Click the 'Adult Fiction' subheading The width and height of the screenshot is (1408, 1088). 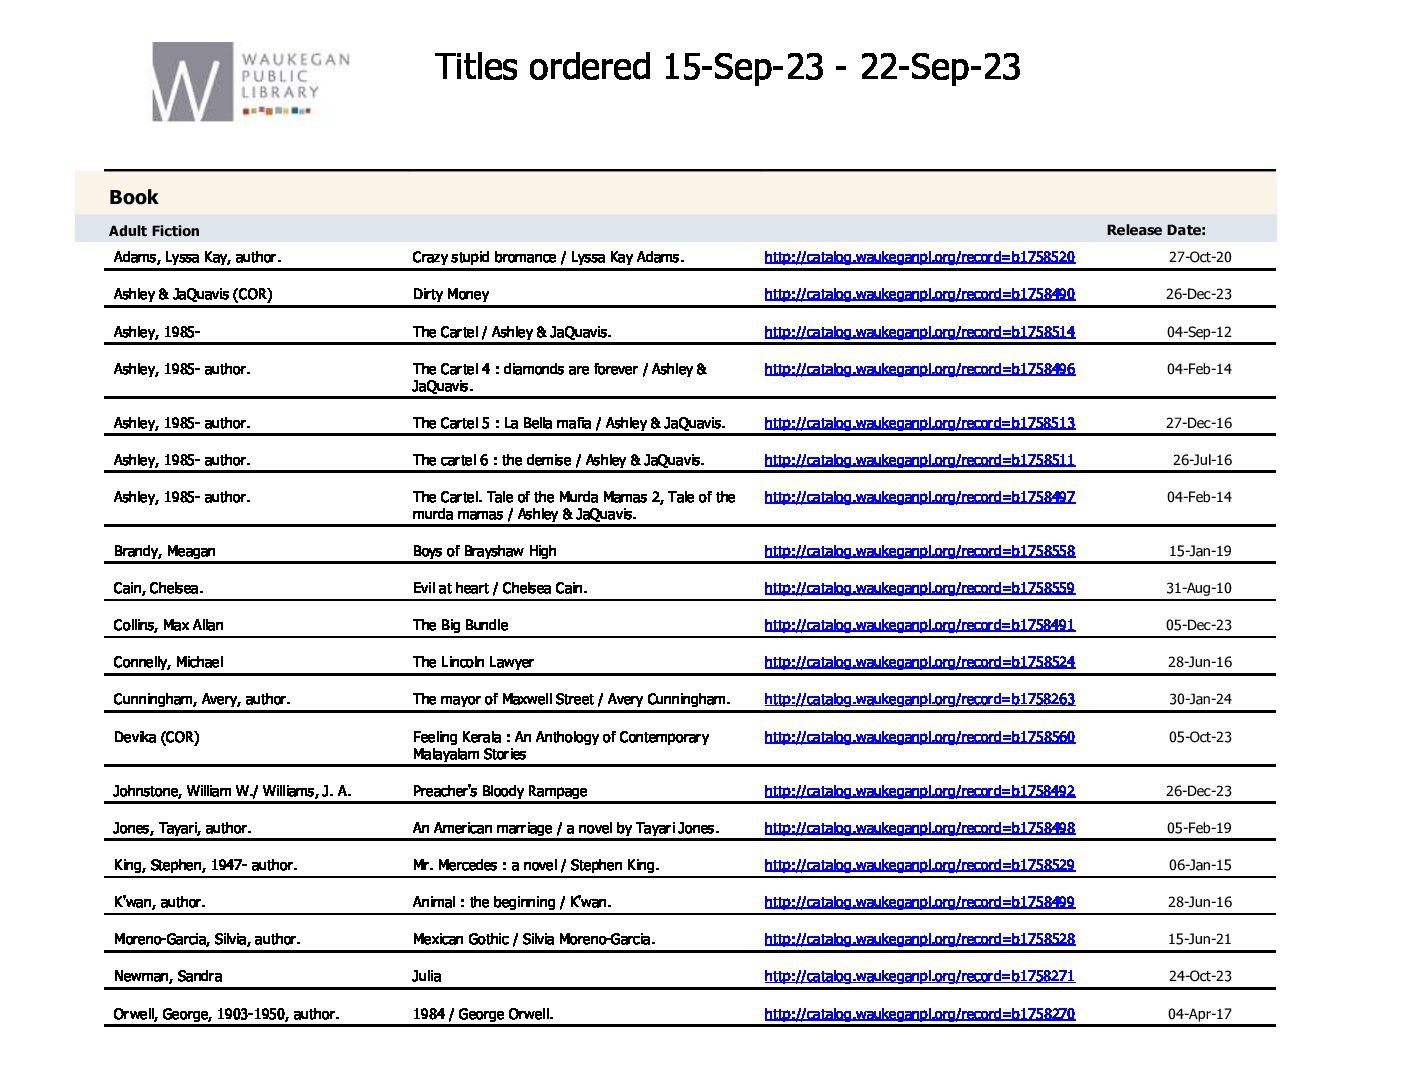point(154,231)
